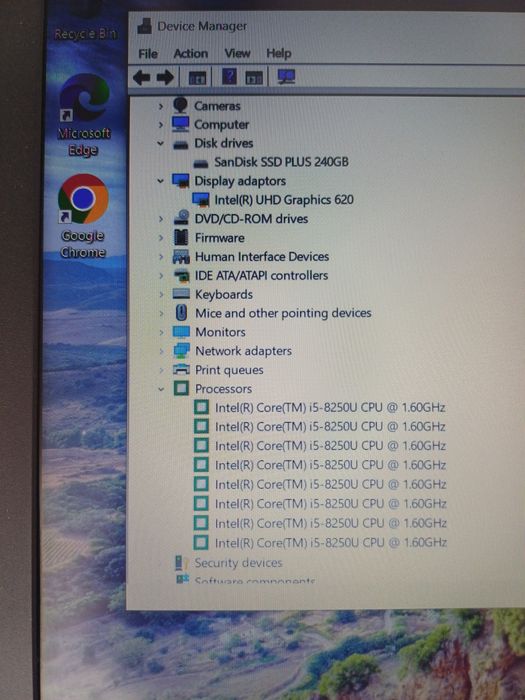The height and width of the screenshot is (700, 525).
Task: Click the Back arrow in the toolbar
Action: click(142, 77)
